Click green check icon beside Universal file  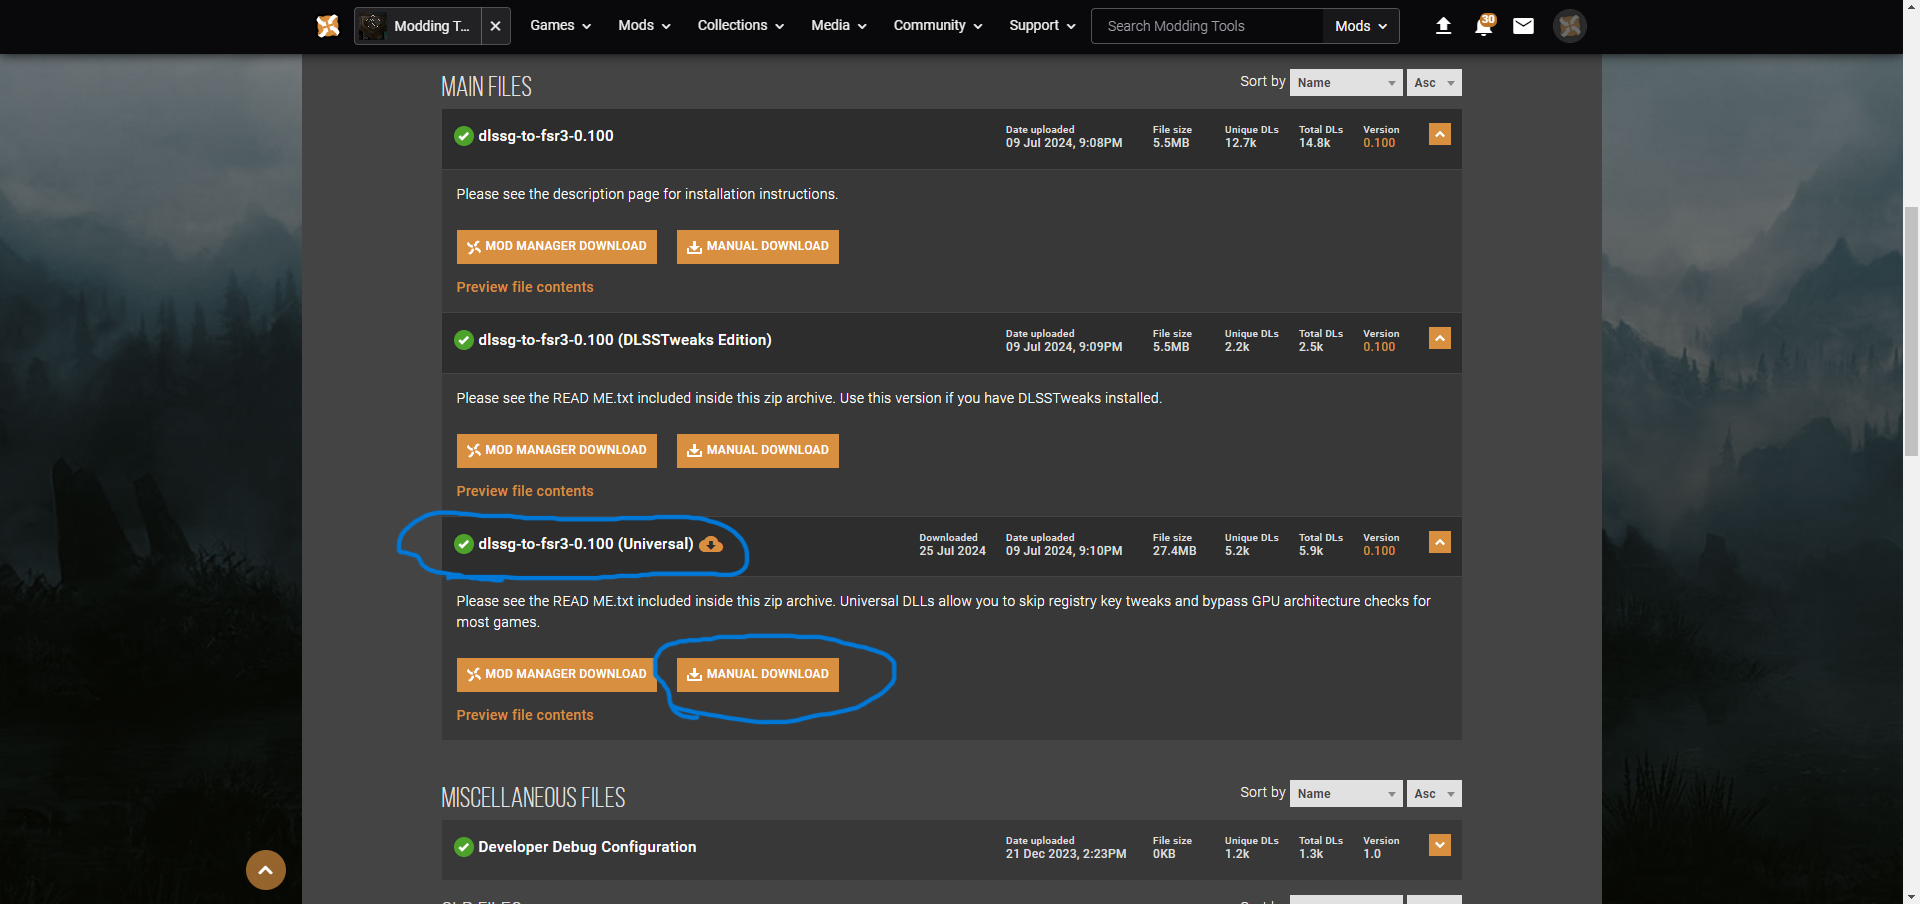click(464, 544)
